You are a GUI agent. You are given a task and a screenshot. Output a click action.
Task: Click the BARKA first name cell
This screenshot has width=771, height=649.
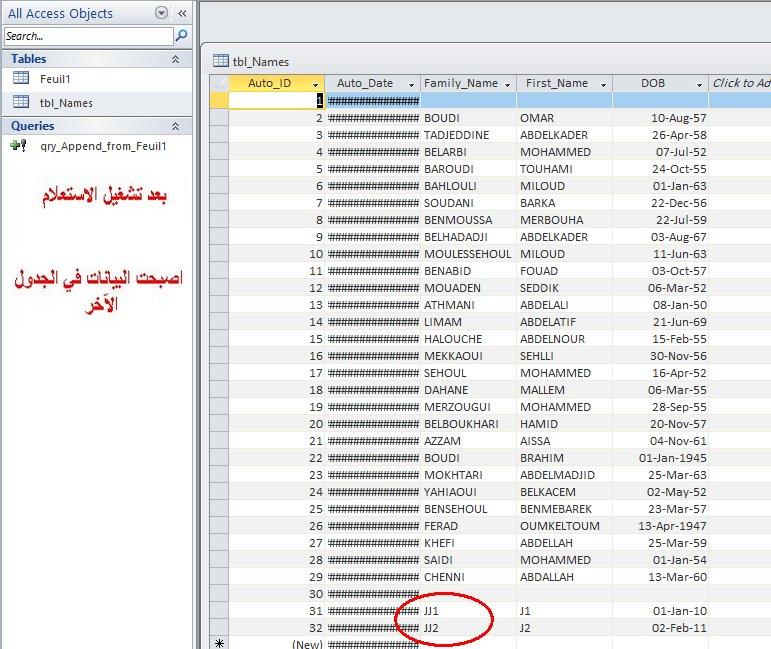coord(564,203)
